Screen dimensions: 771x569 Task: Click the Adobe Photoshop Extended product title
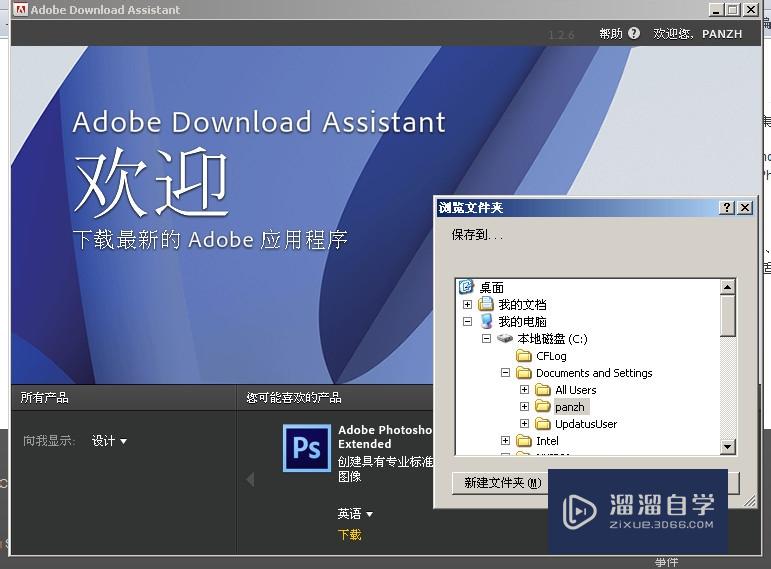coord(385,437)
